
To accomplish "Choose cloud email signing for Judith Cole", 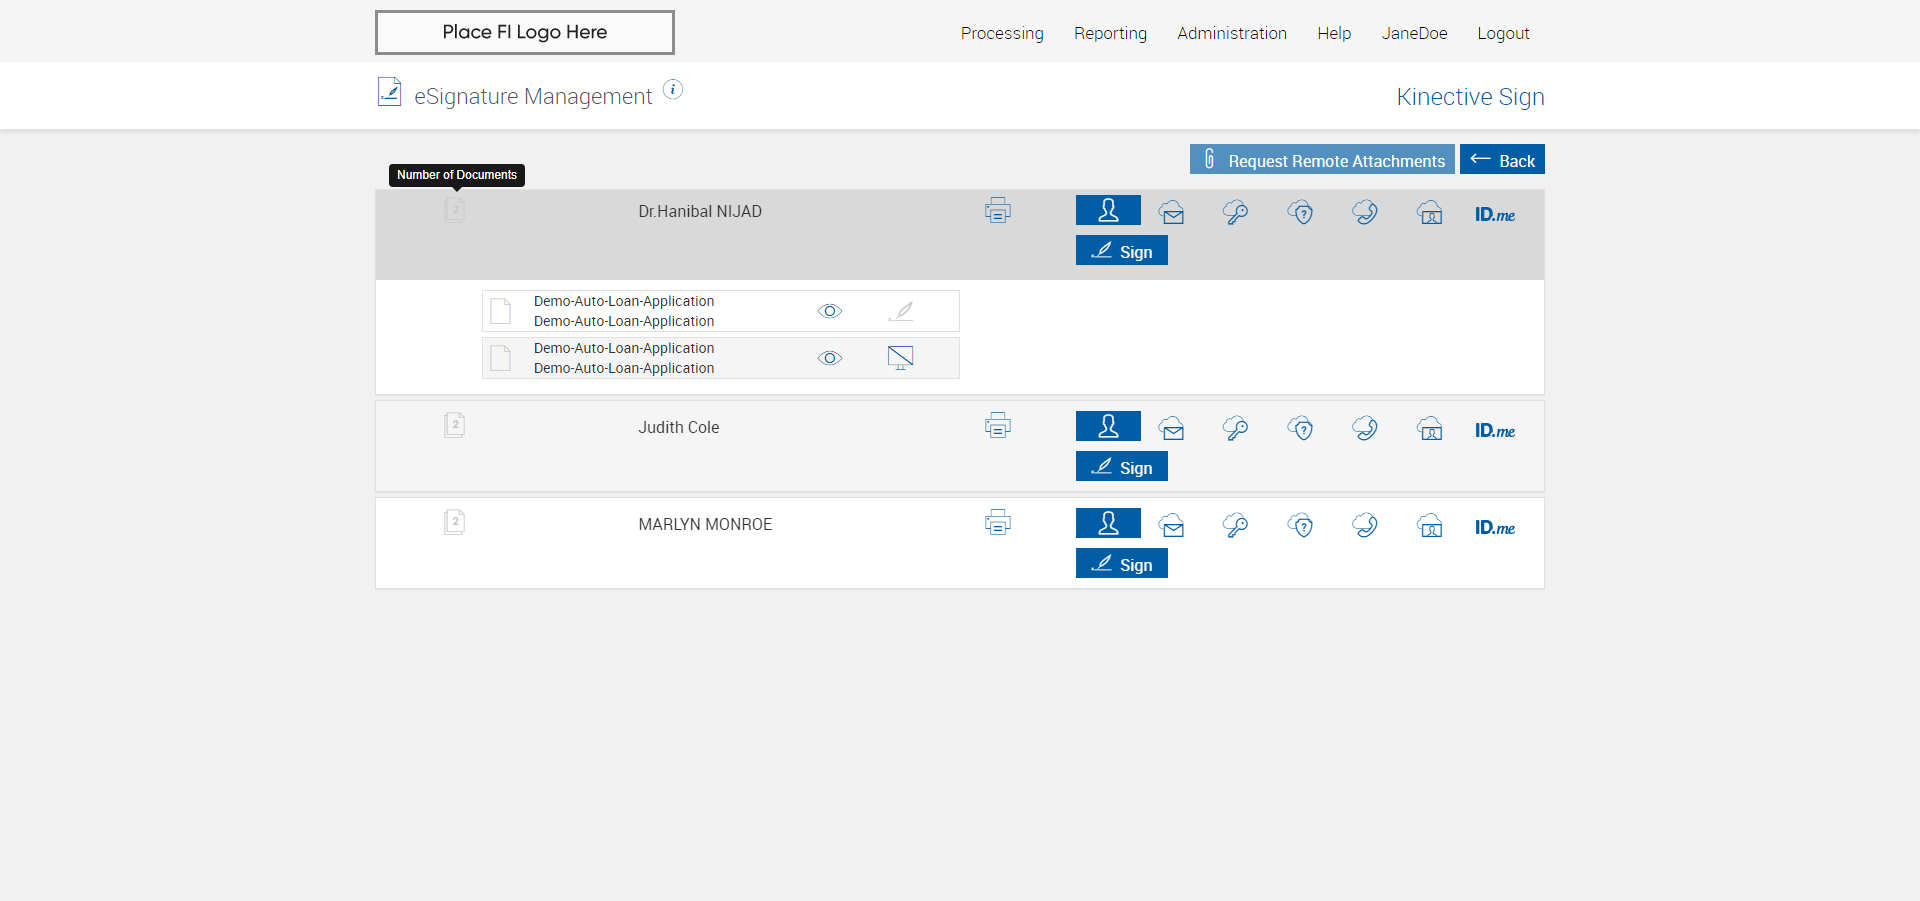I will 1172,428.
